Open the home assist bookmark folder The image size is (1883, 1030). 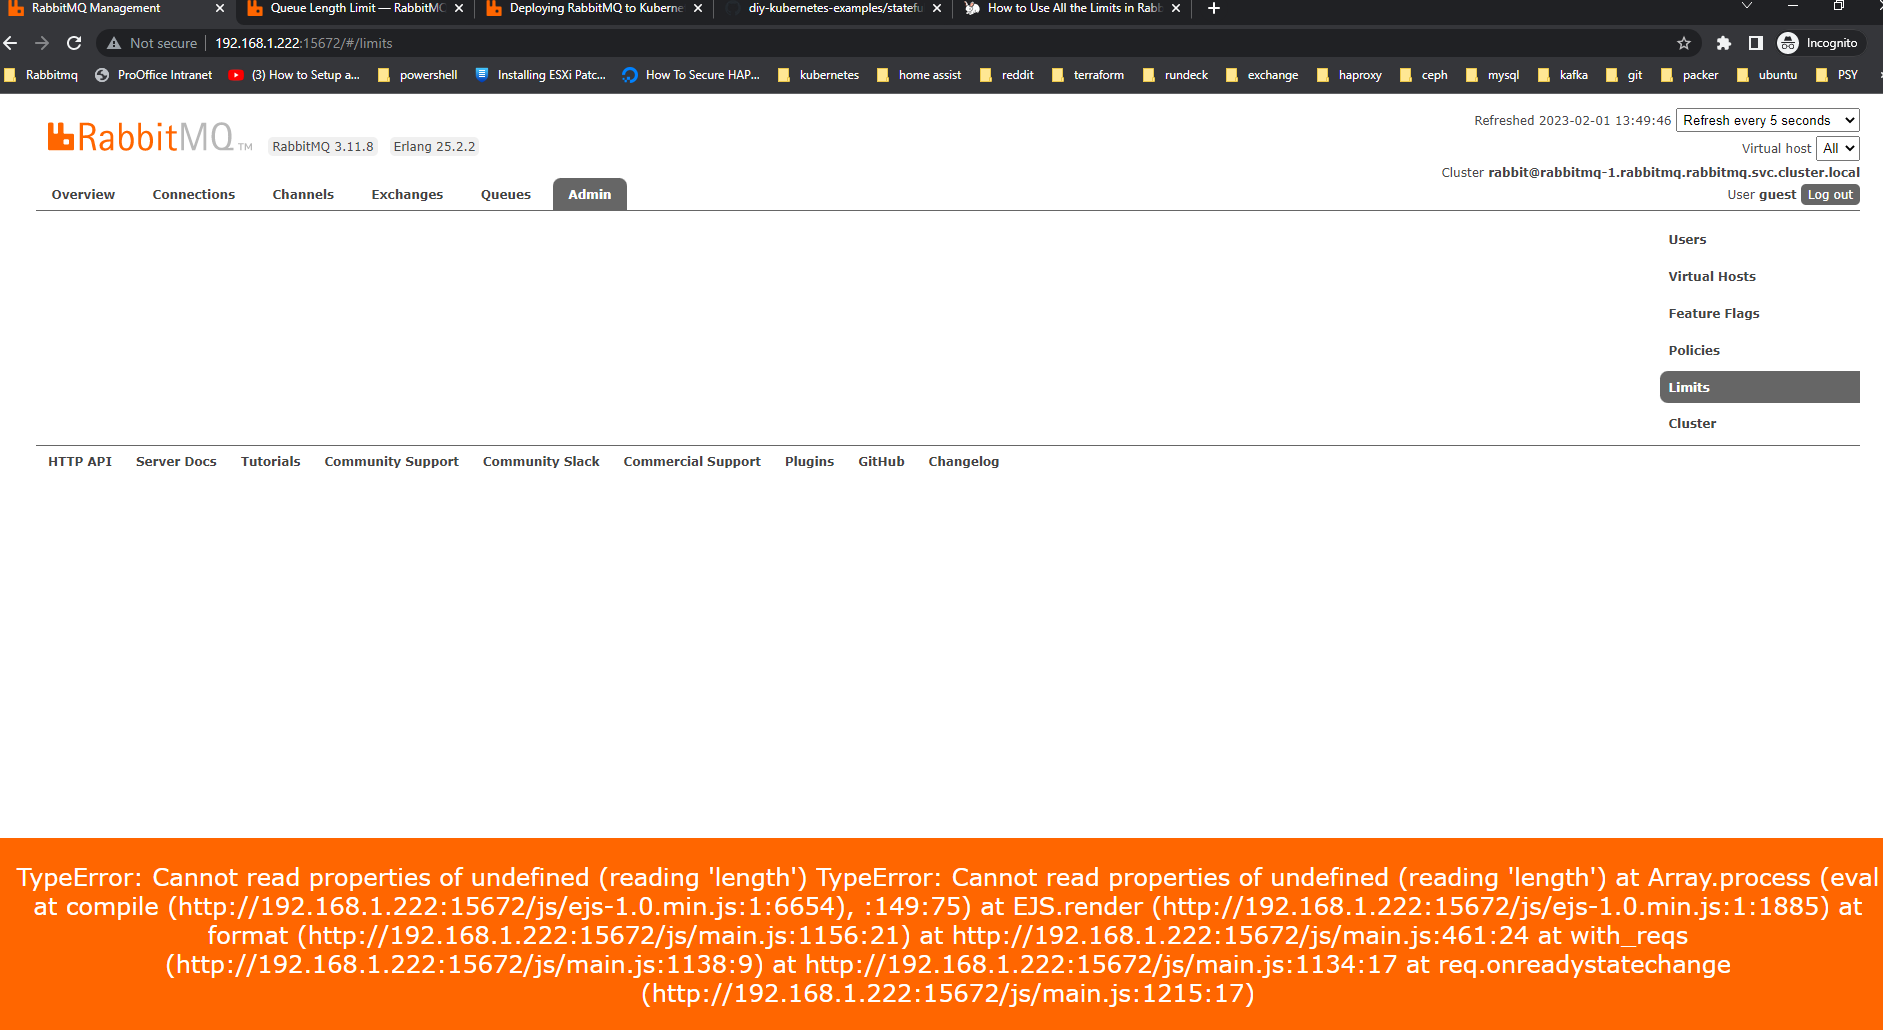919,75
